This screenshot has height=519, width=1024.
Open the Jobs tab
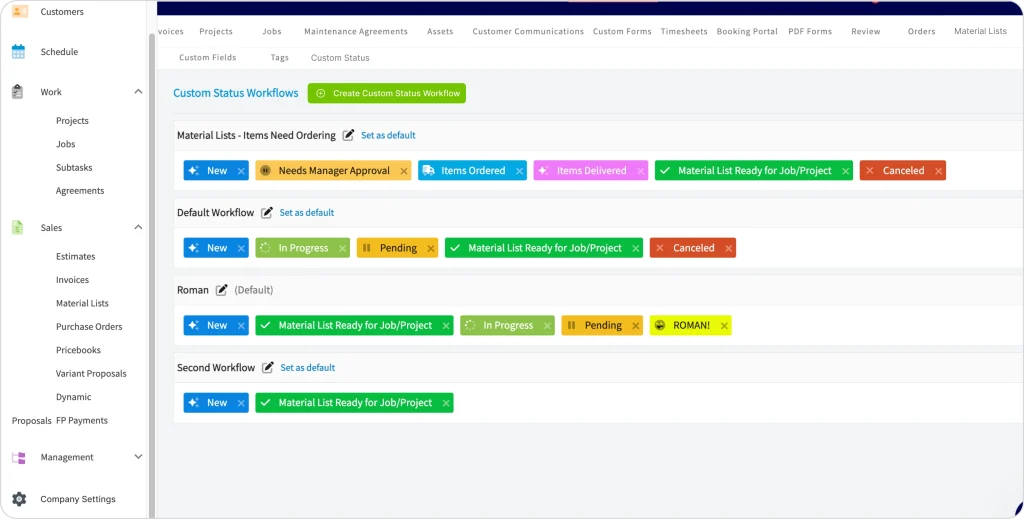pos(272,31)
